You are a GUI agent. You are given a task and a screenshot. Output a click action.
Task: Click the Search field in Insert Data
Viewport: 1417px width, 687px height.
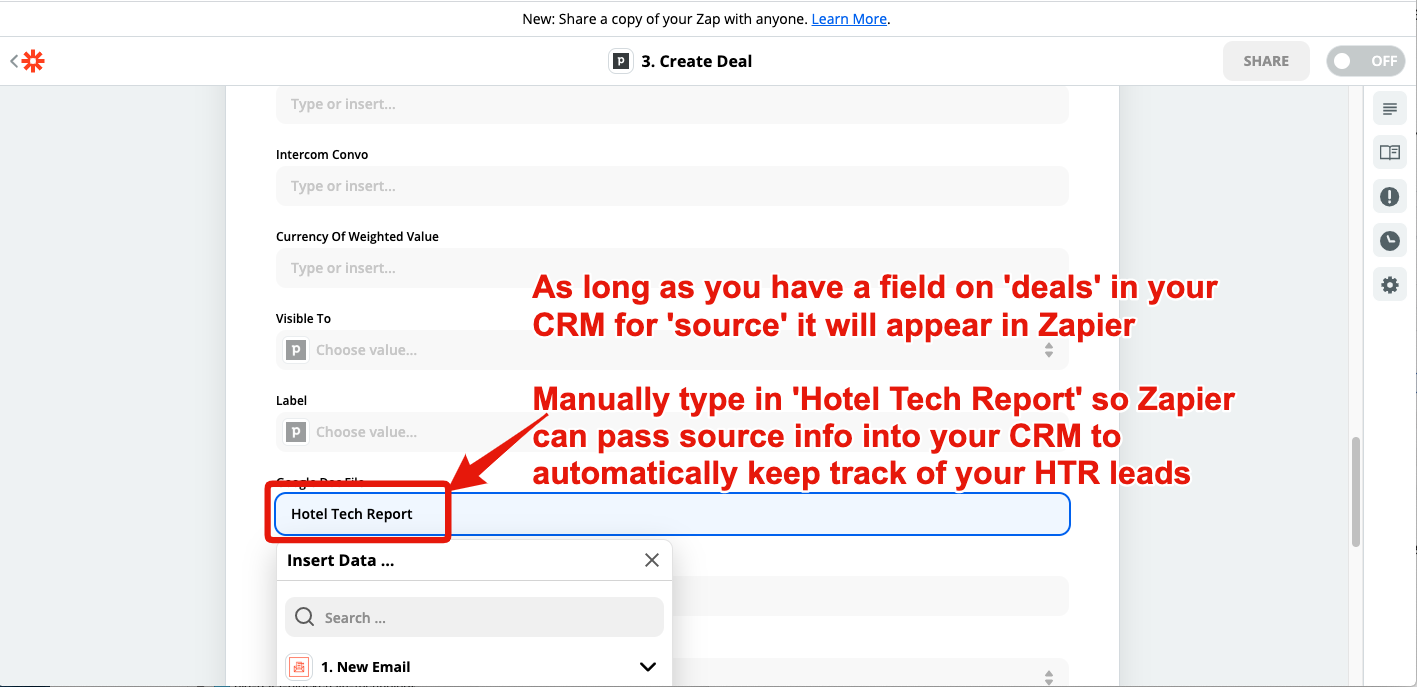click(x=474, y=617)
